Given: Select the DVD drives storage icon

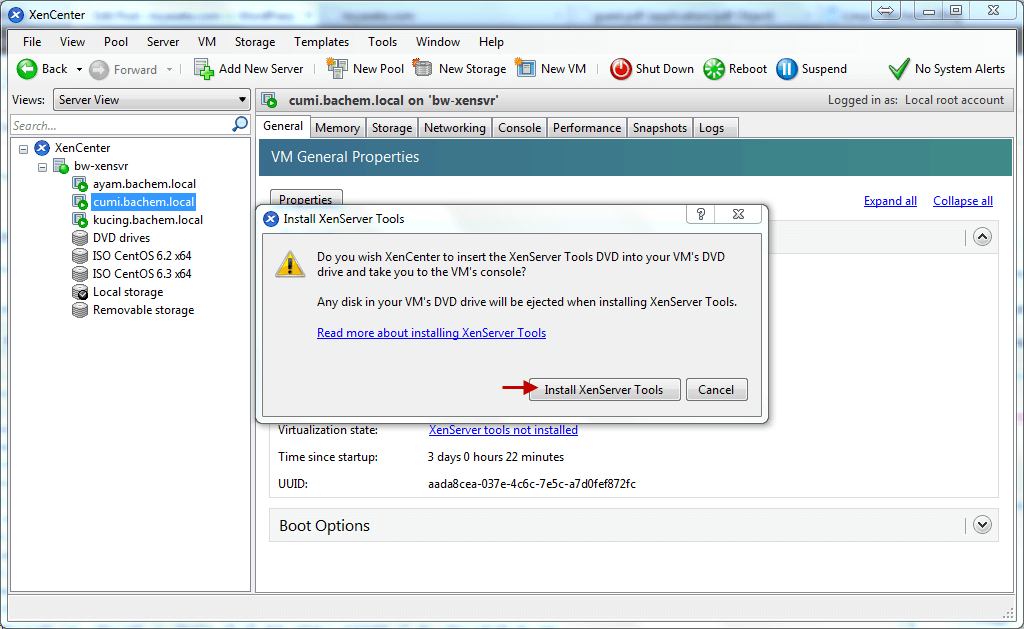Looking at the screenshot, I should pos(80,238).
